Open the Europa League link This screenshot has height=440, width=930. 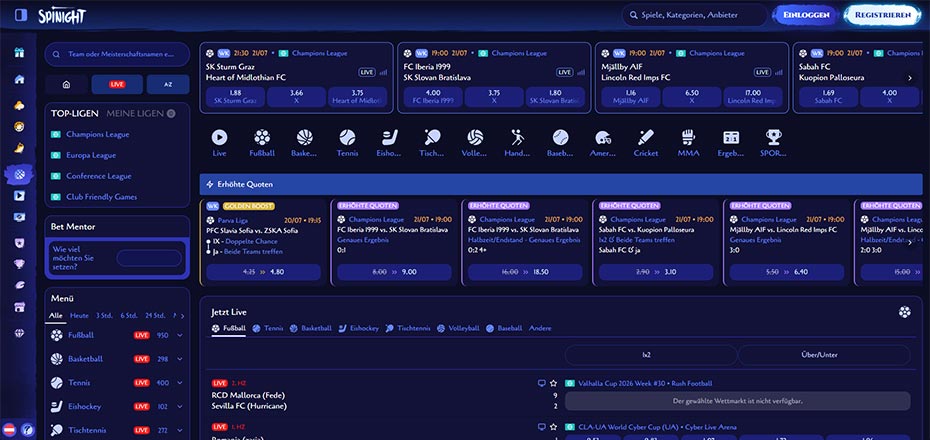(91, 155)
